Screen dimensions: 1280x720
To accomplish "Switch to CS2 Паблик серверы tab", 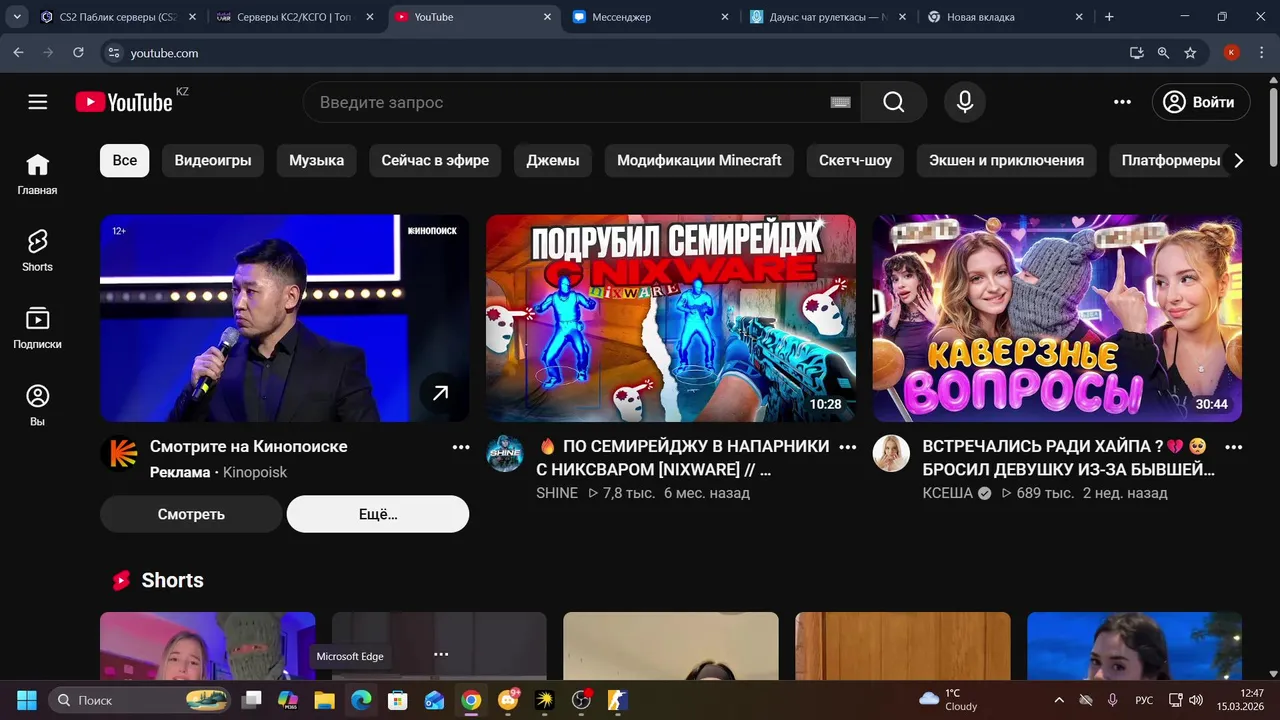I will 110,17.
